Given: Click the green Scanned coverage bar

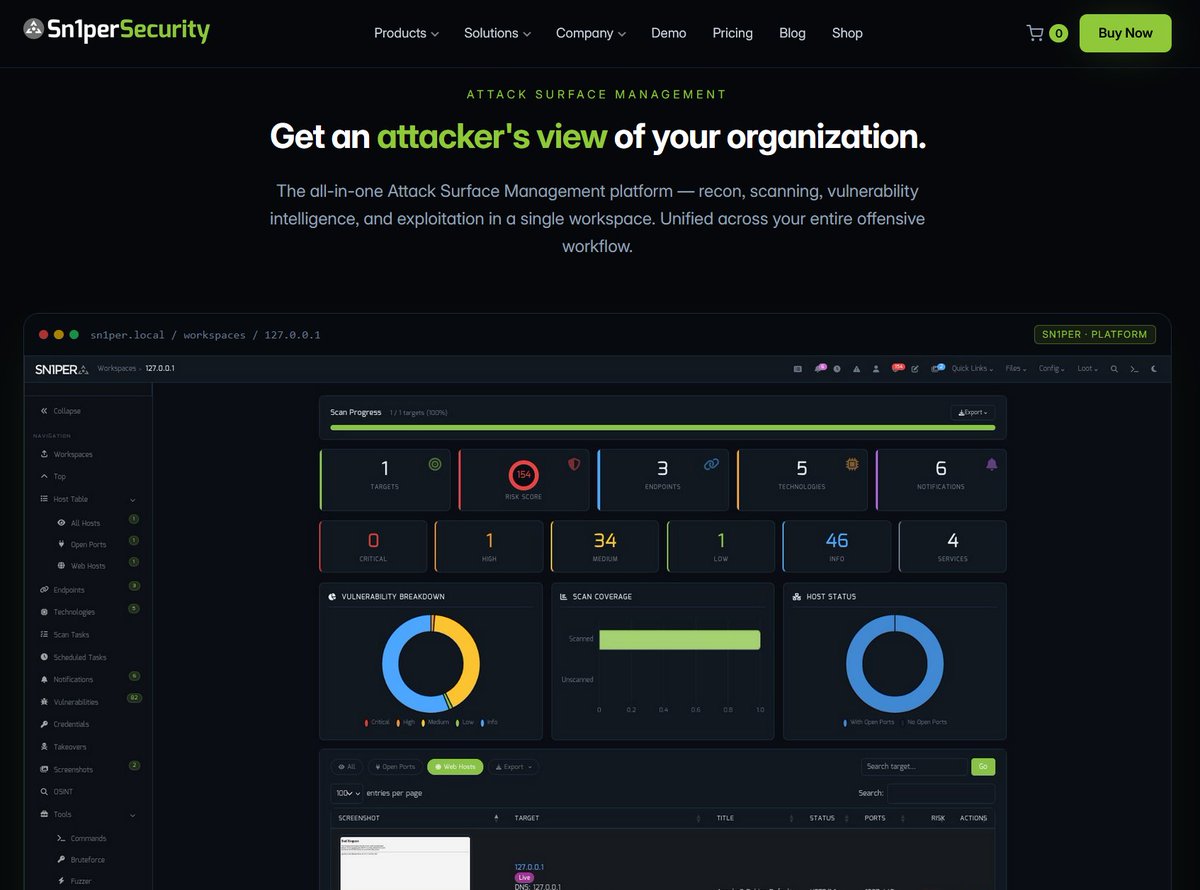Looking at the screenshot, I should (x=680, y=639).
